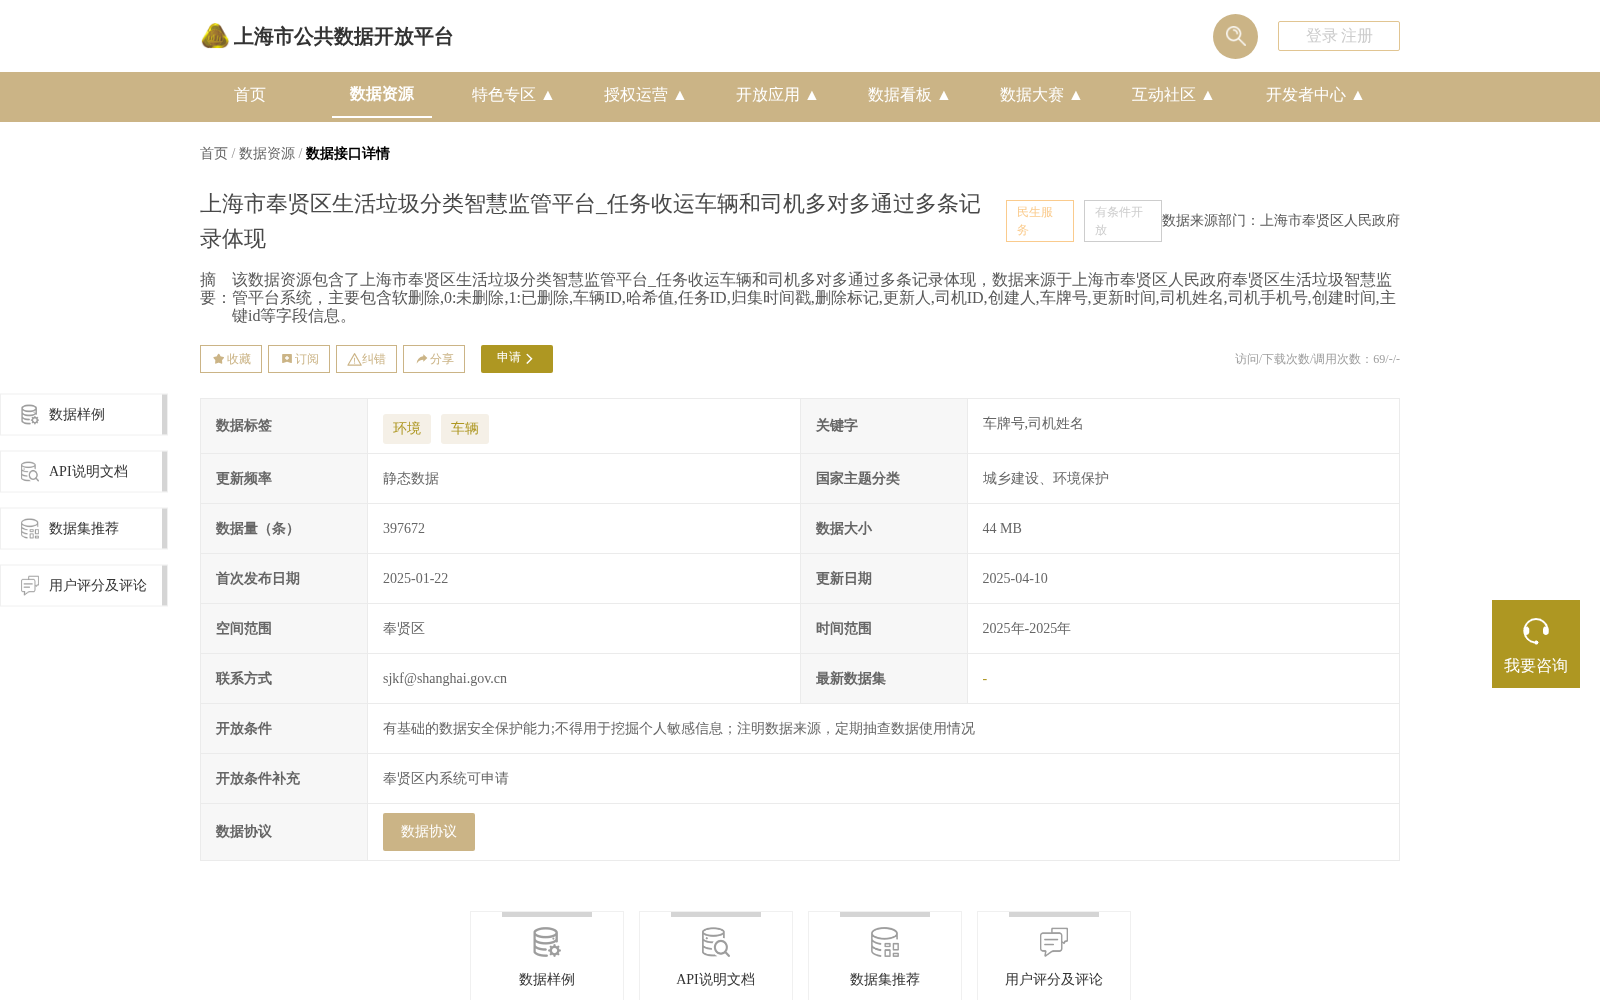Click the platform logo icon
This screenshot has height=1000, width=1600.
(x=215, y=36)
